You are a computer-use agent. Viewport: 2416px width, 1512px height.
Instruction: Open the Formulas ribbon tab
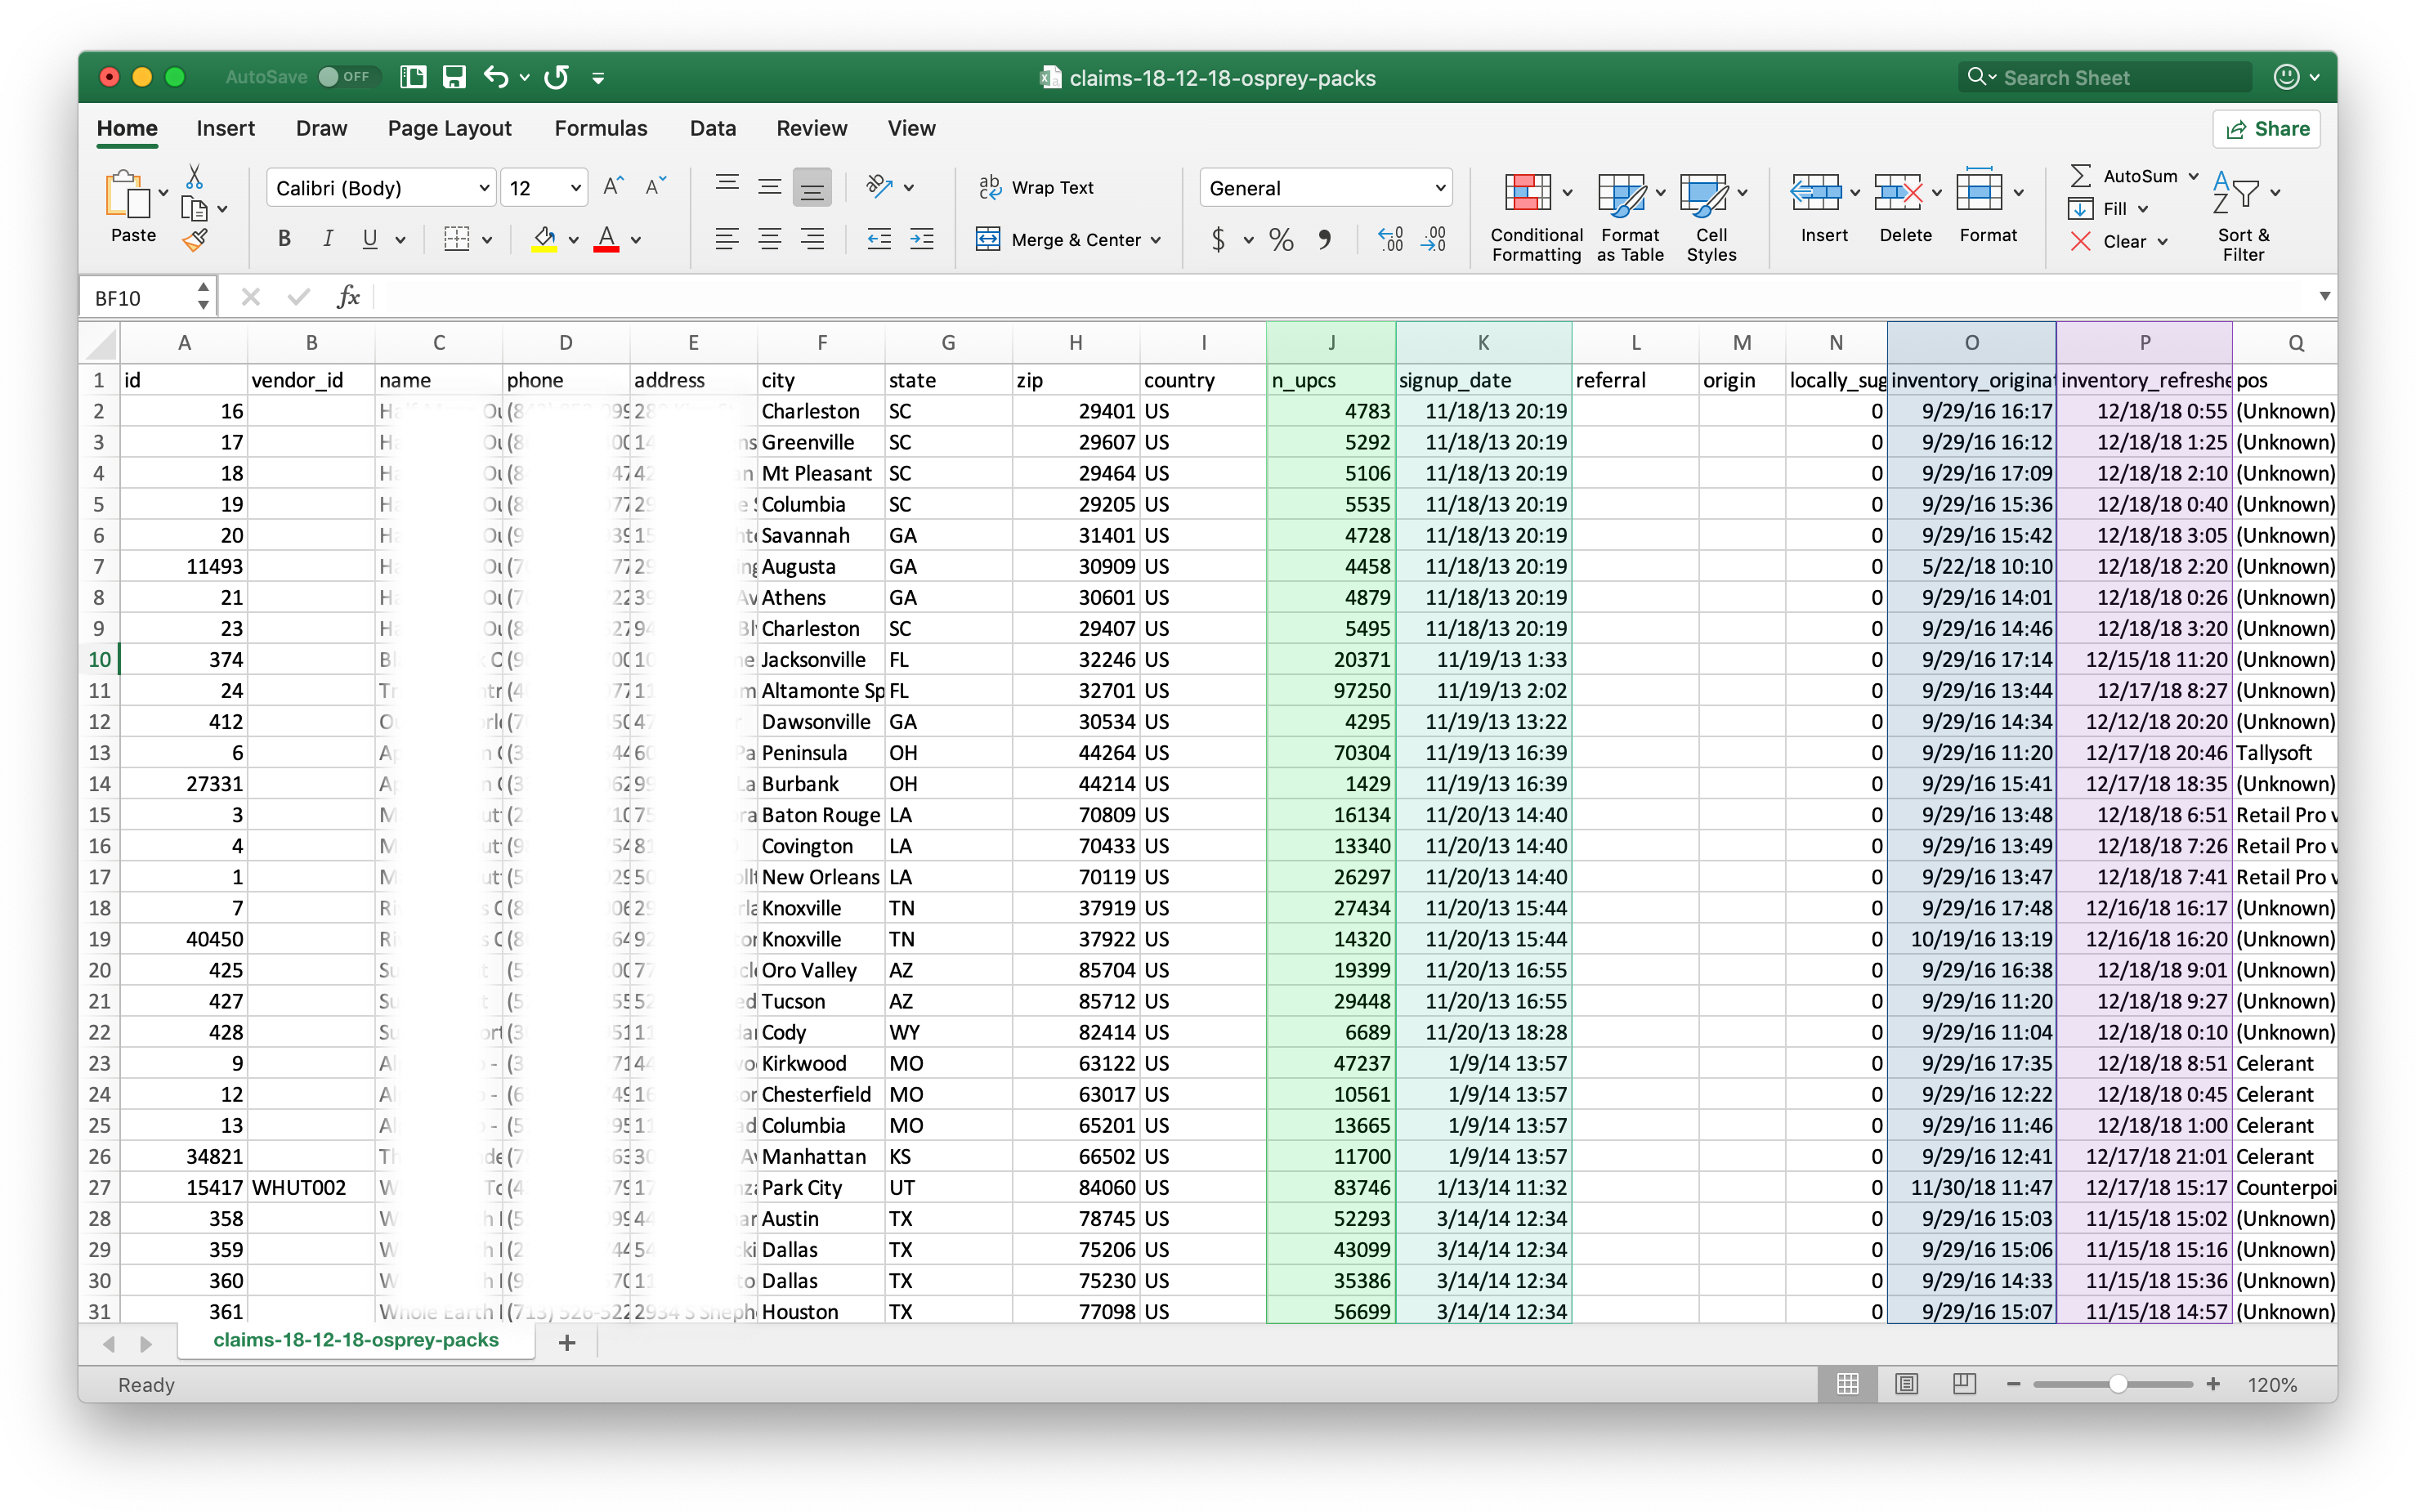[x=600, y=128]
